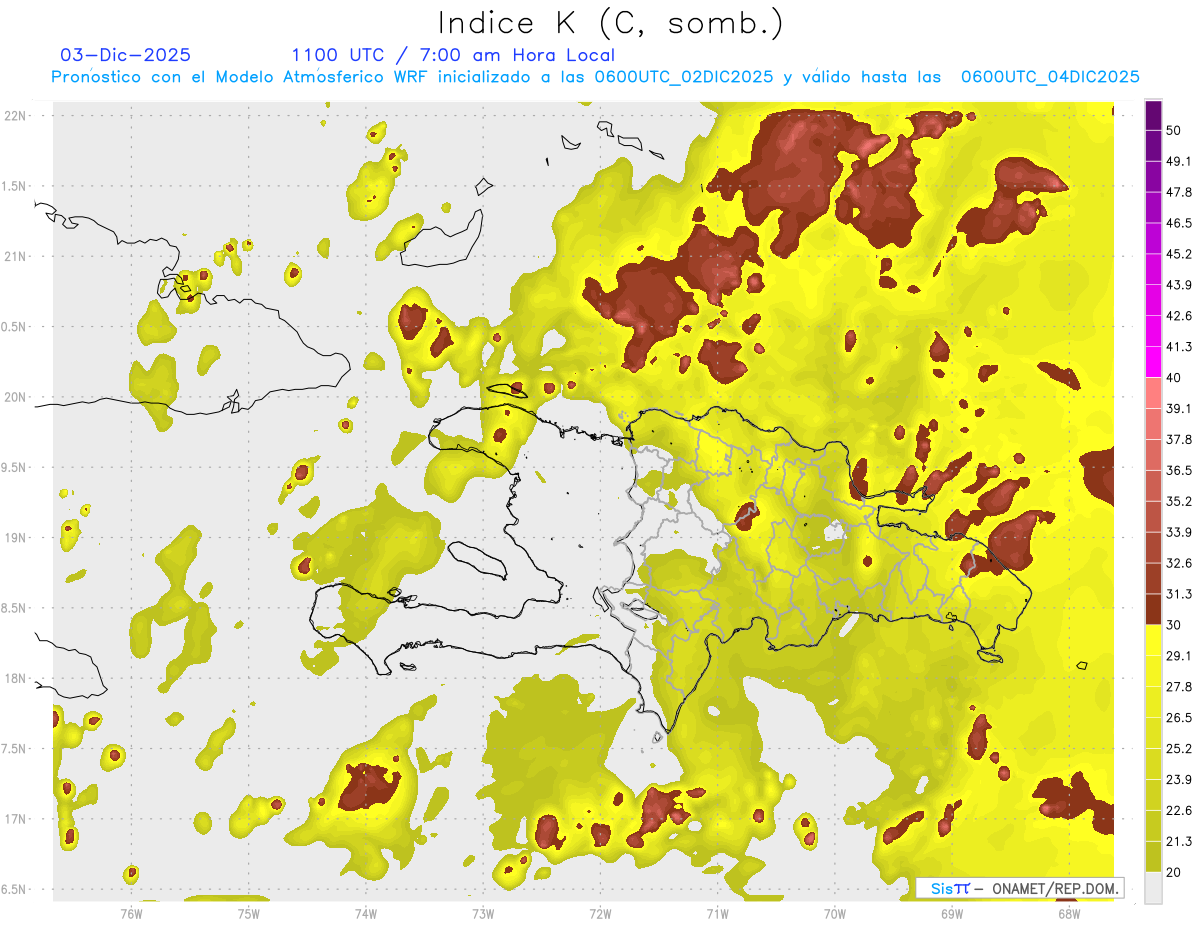Screen dimensions: 1200x927
Task: Click the legend value "43.9"
Action: coord(1179,285)
